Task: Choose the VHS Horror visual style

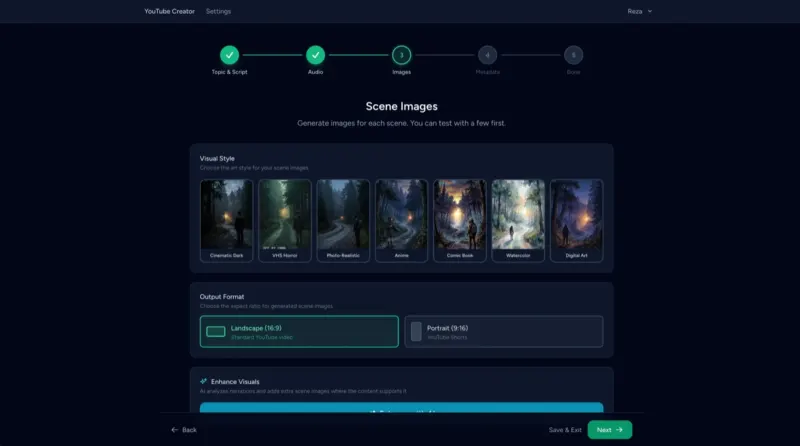Action: pos(285,220)
